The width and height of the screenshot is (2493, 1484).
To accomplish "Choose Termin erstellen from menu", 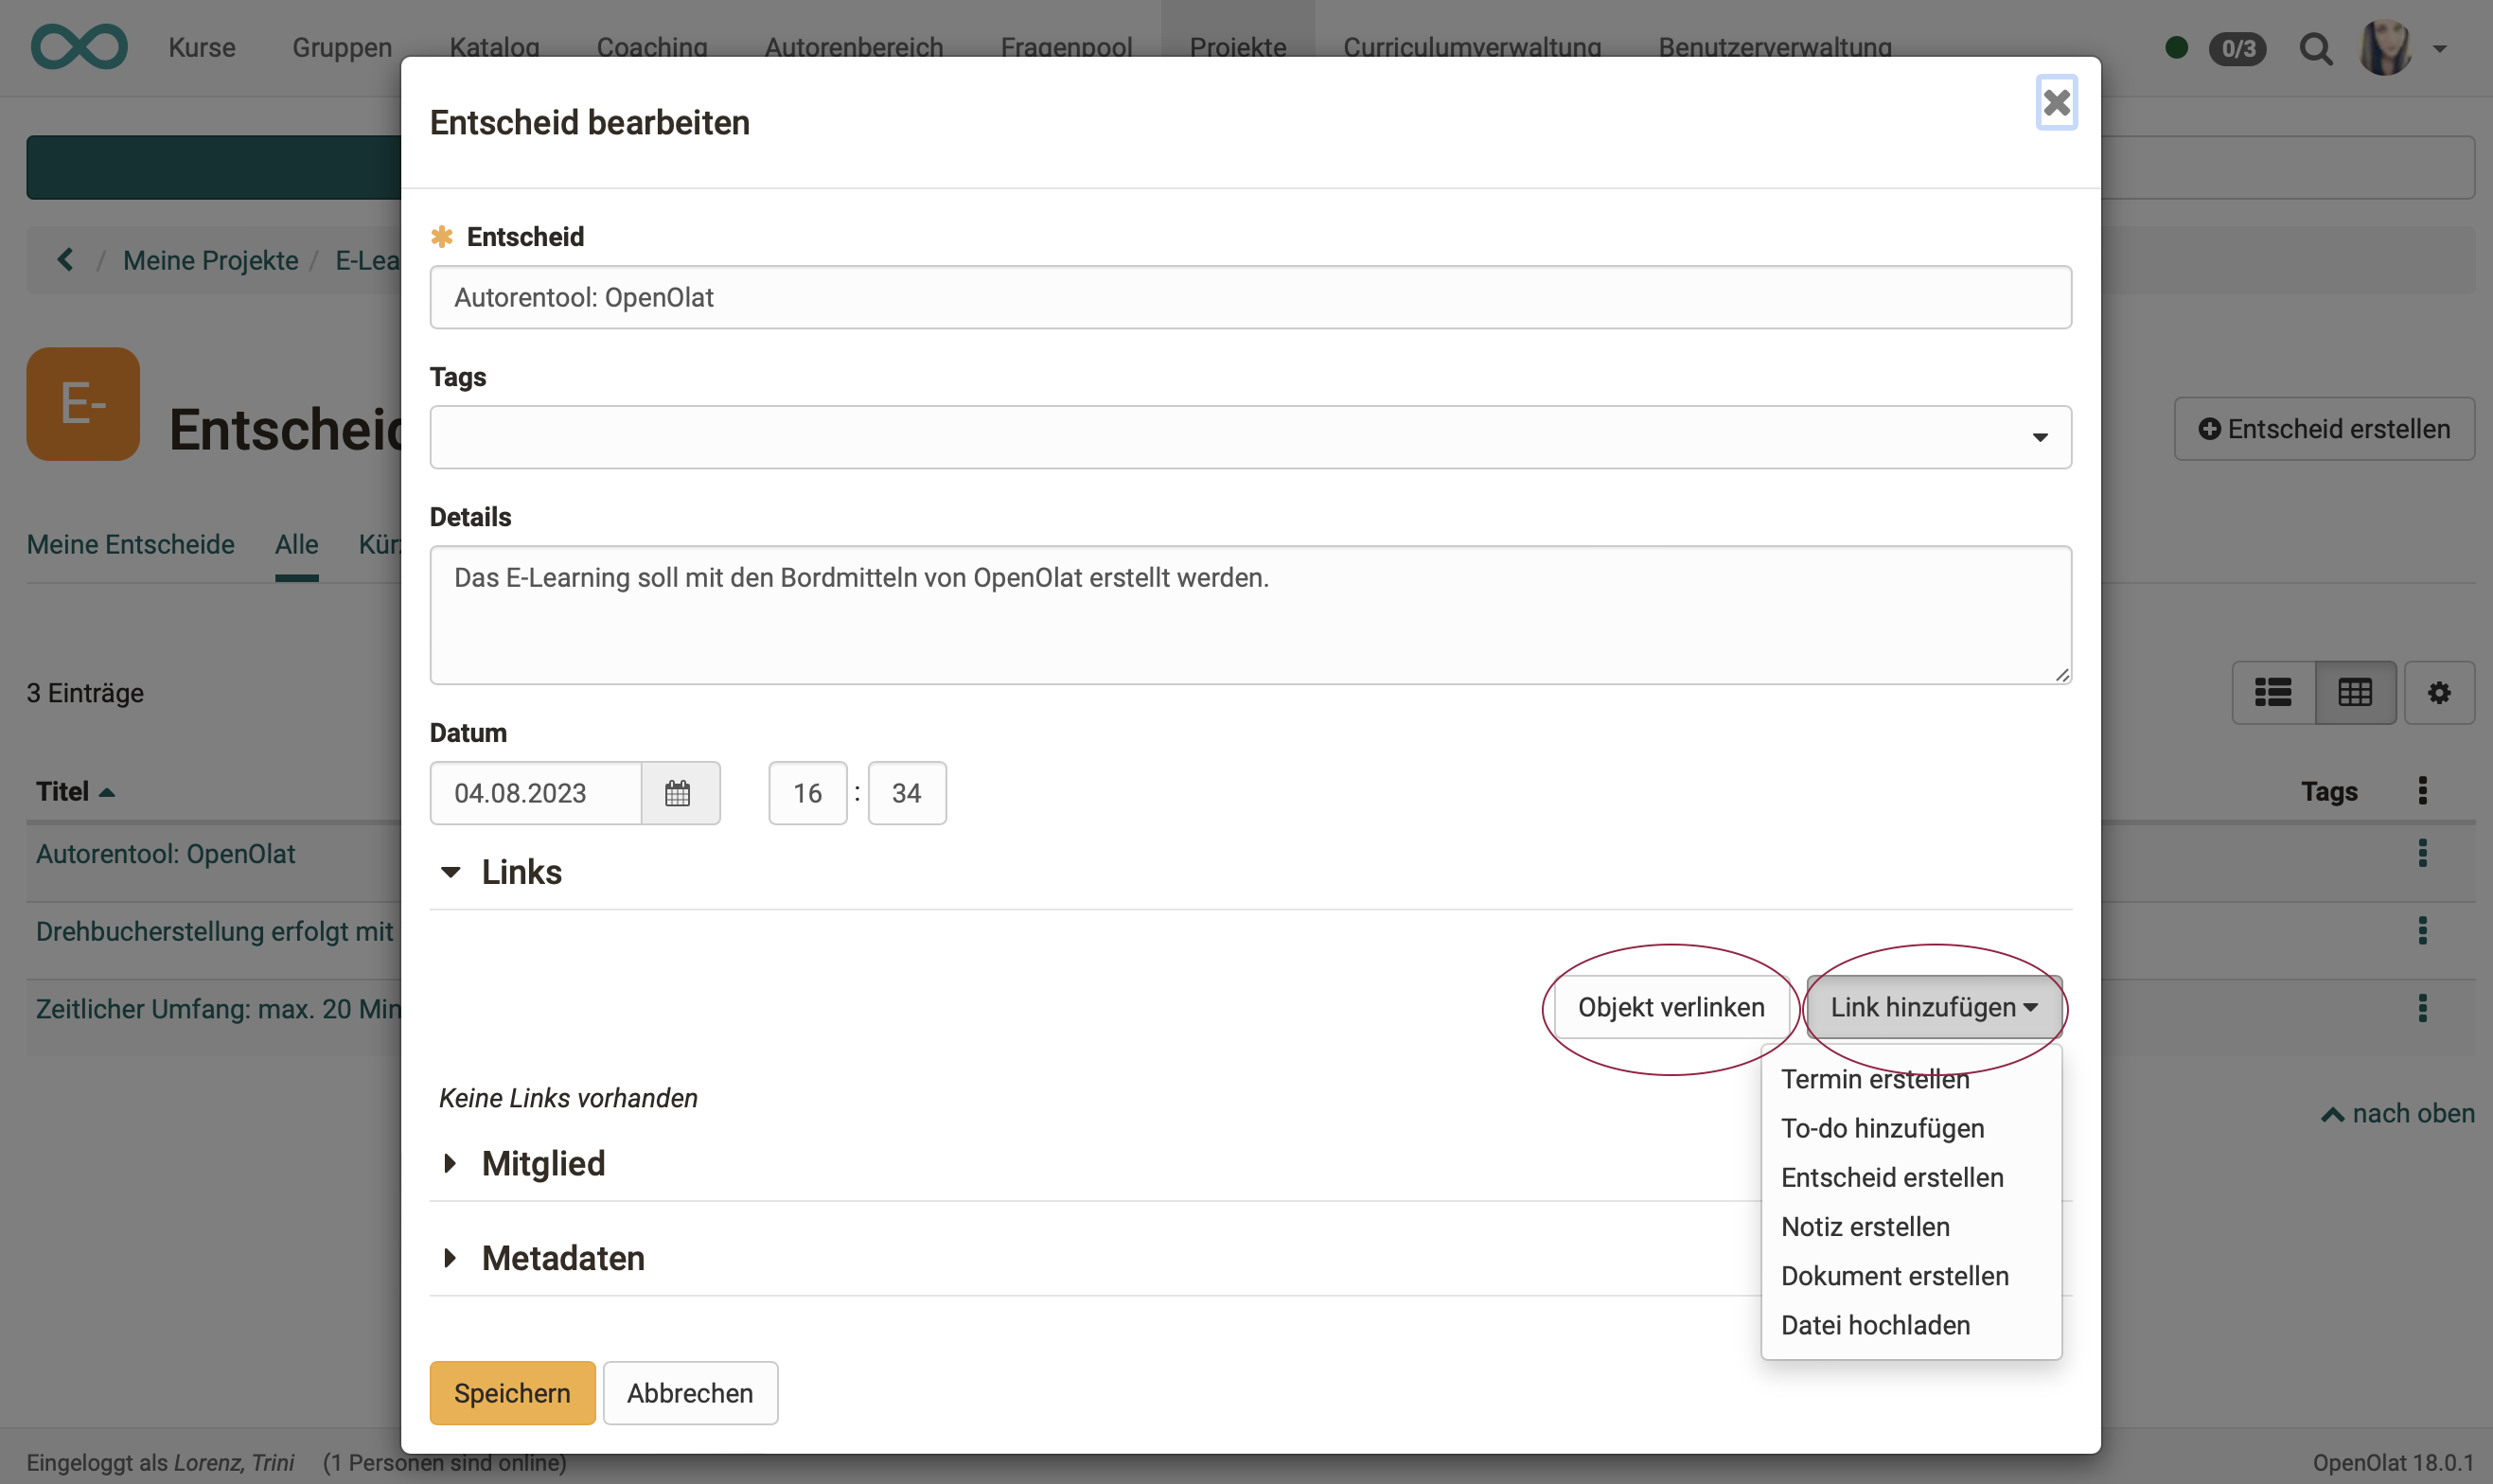I will point(1875,1080).
